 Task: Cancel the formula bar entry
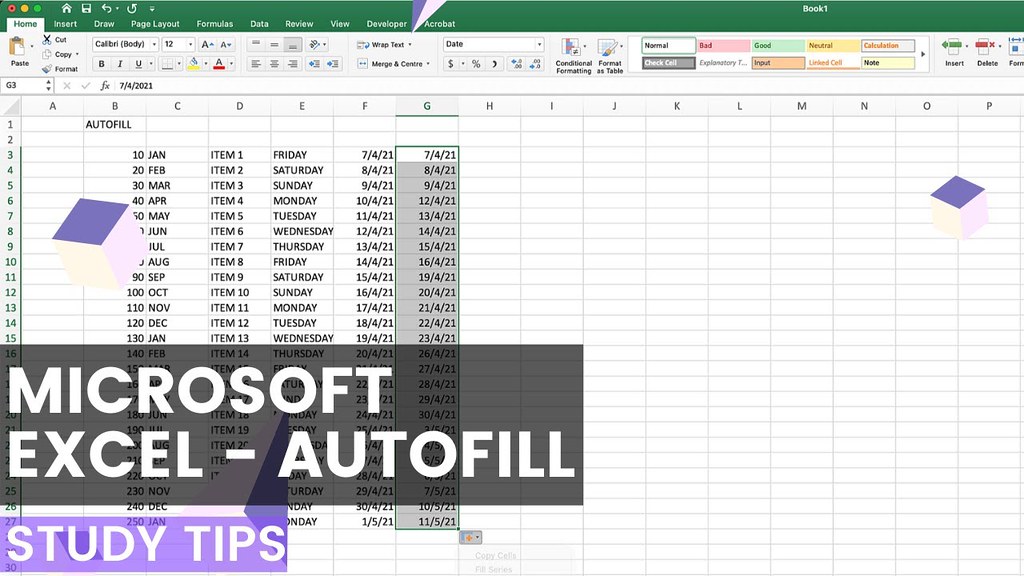(x=67, y=86)
